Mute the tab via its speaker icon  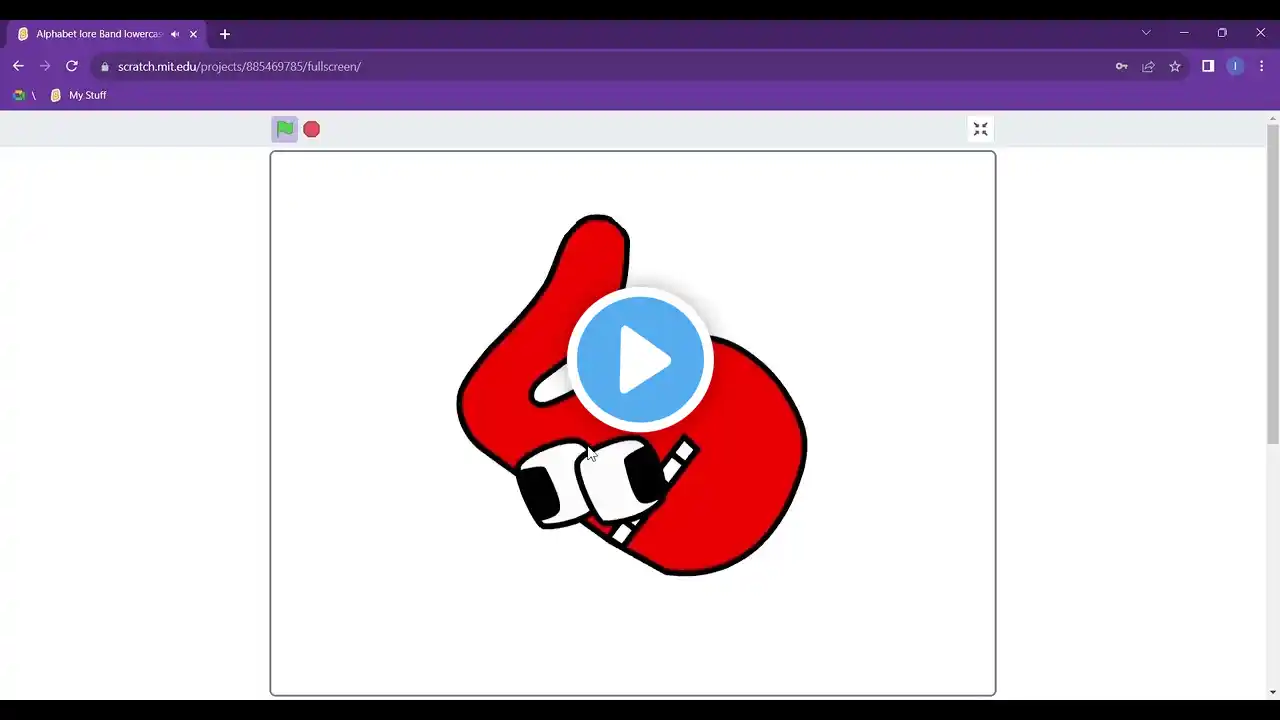[175, 34]
